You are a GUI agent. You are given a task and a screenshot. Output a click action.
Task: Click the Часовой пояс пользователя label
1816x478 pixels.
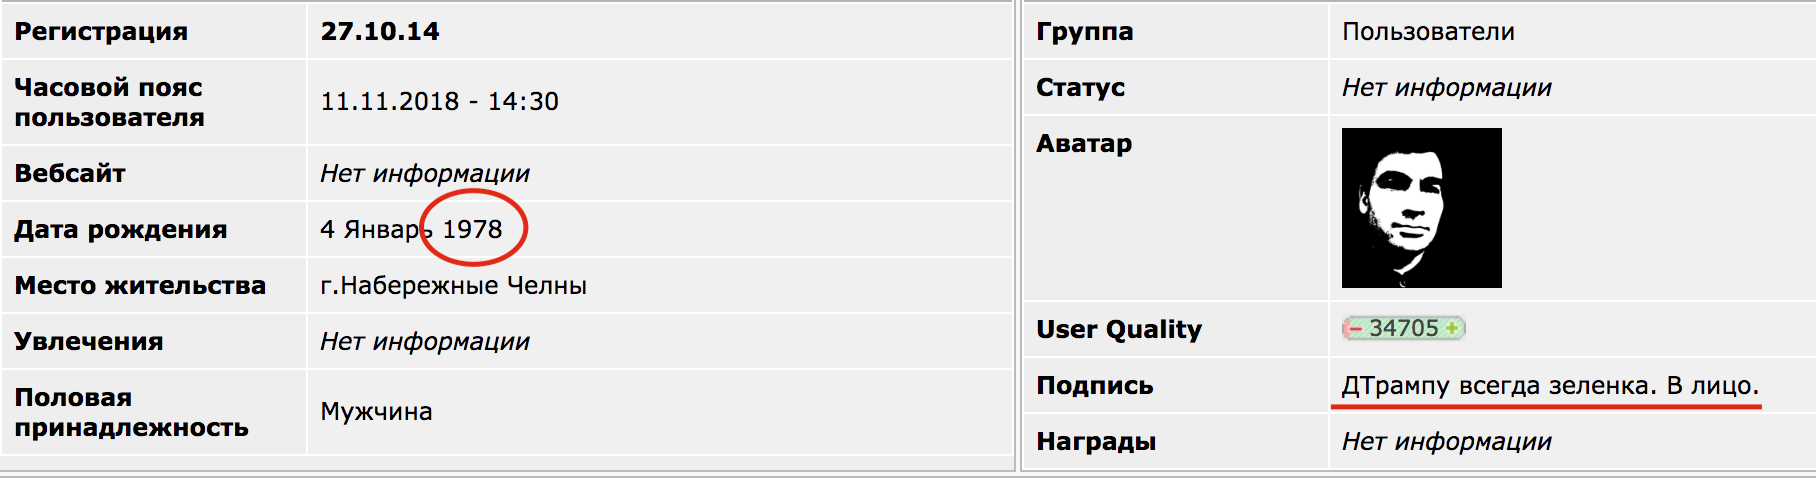[x=109, y=102]
